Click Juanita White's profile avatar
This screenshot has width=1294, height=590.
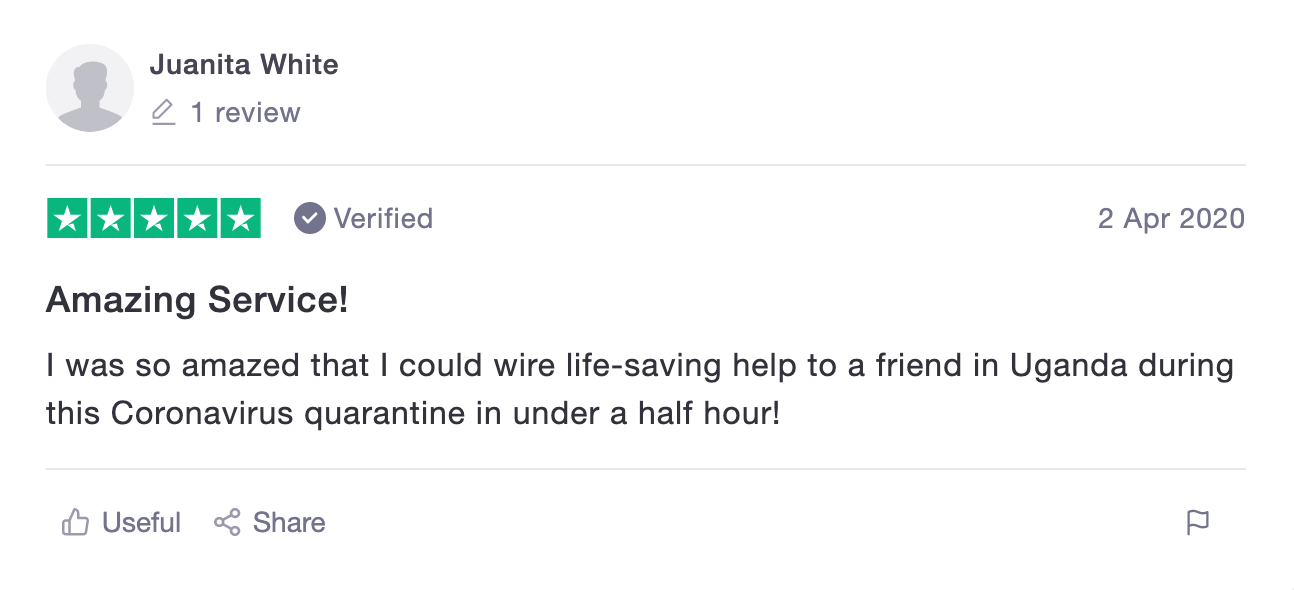90,88
